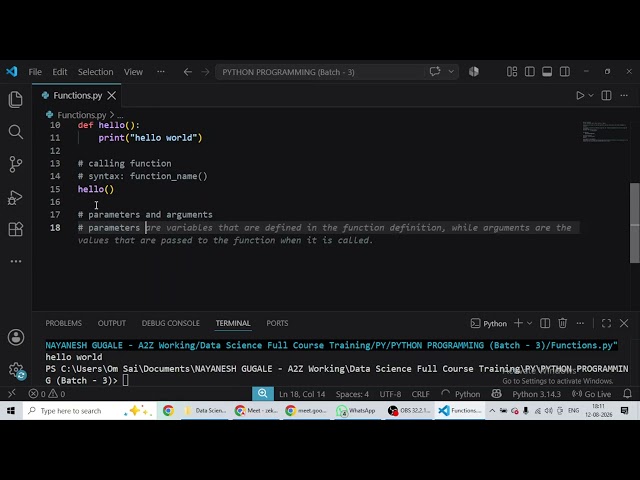The image size is (640, 480).
Task: Change UTF-8 file encoding
Action: 390,394
